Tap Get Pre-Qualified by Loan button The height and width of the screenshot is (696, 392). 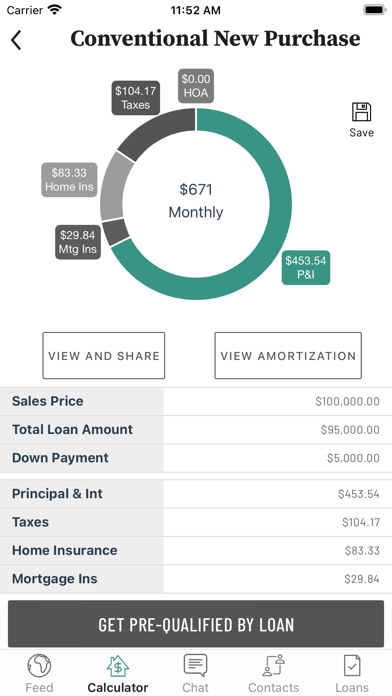tap(196, 624)
